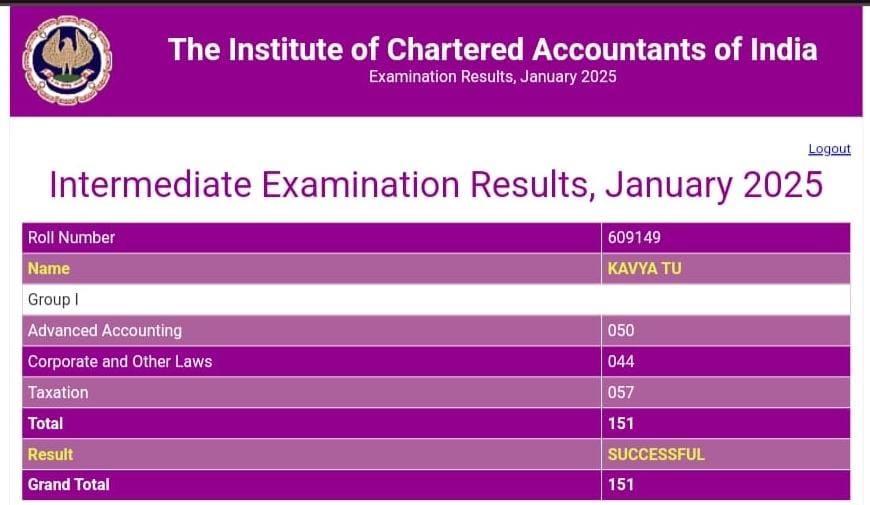Screen dimensions: 870x505
Task: Select roll number value 609149
Action: (x=634, y=238)
